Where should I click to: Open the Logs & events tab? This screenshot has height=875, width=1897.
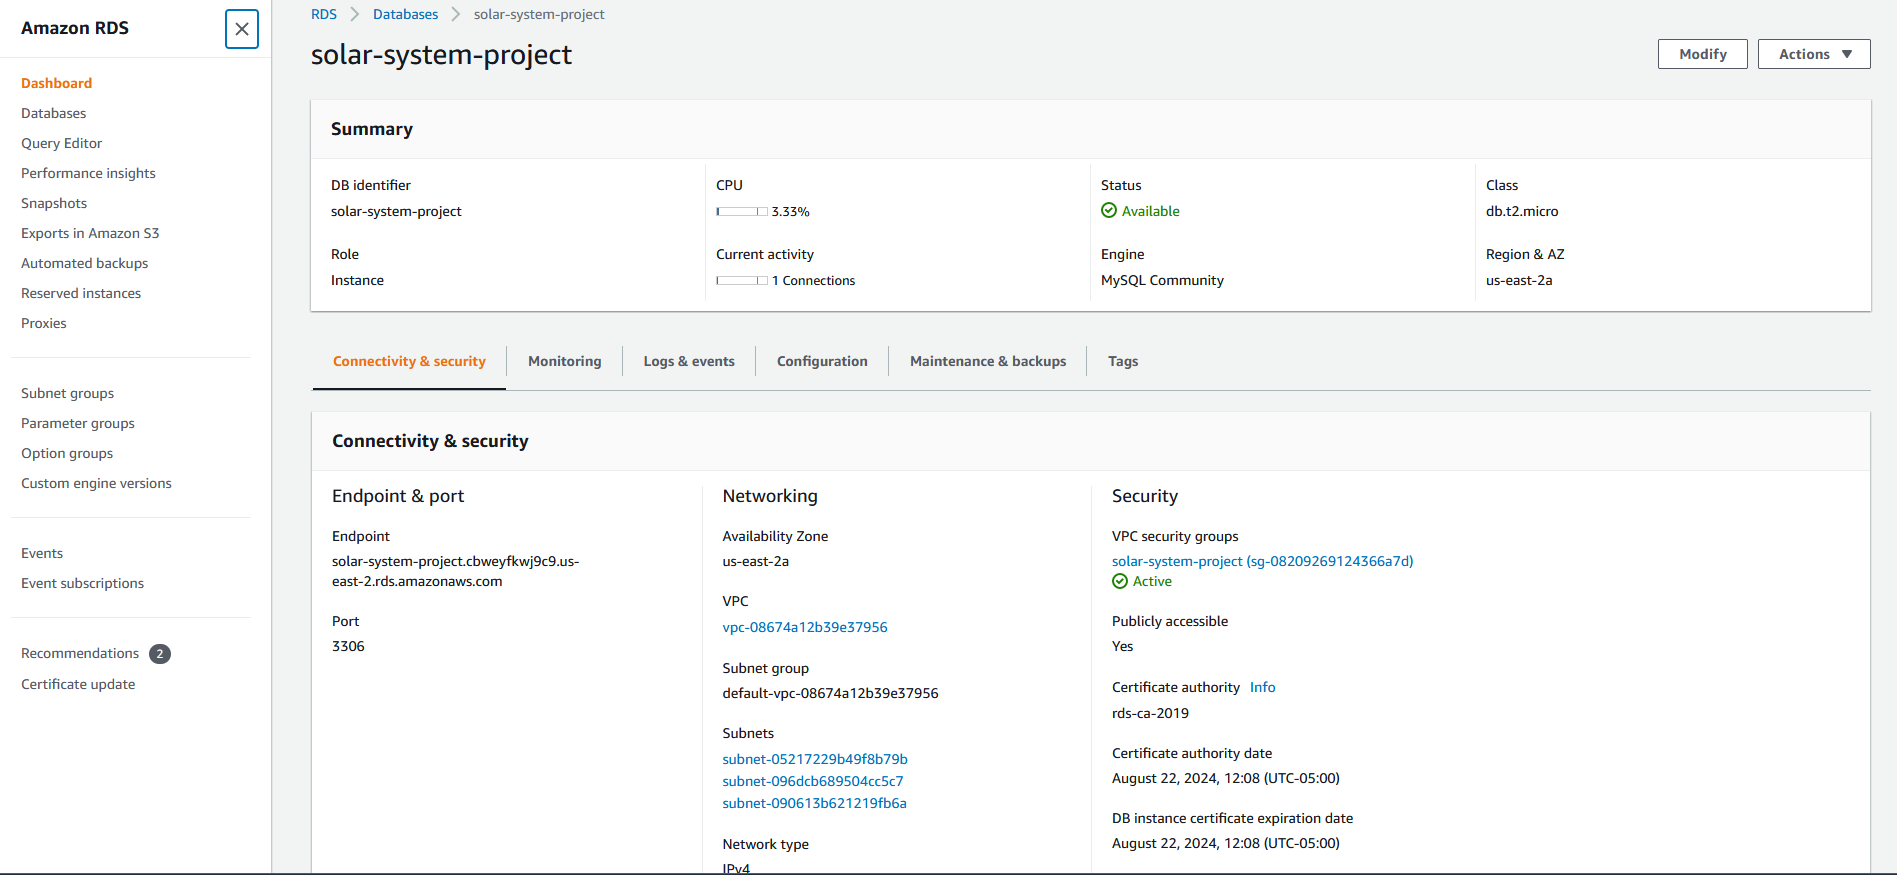coord(689,361)
